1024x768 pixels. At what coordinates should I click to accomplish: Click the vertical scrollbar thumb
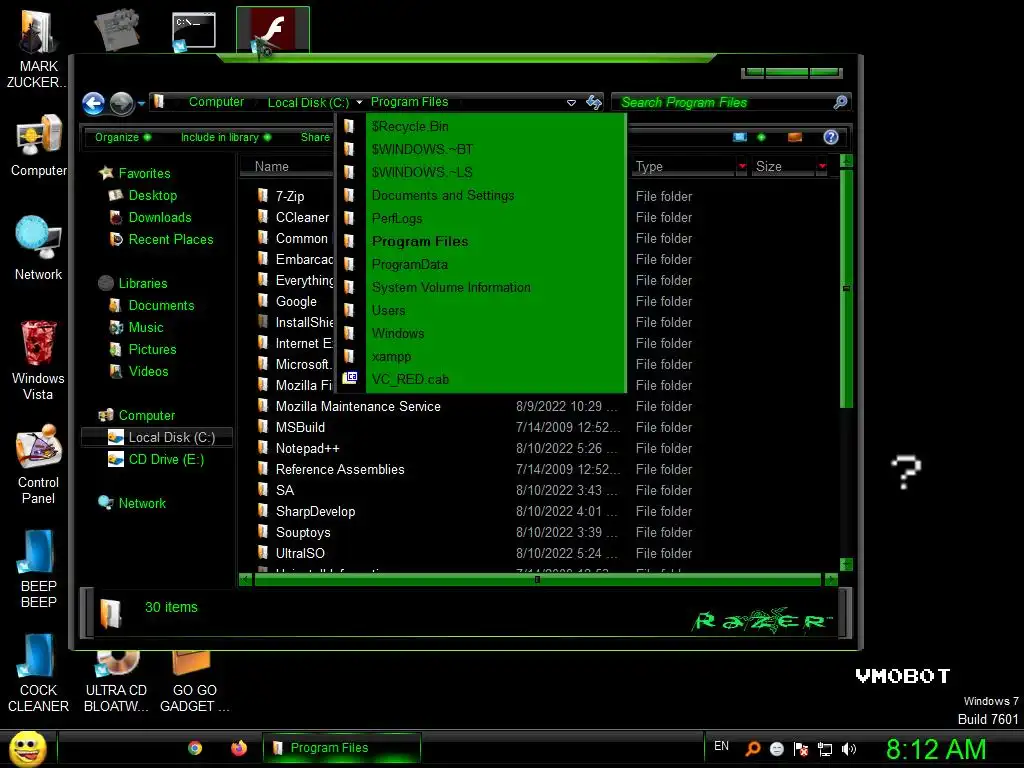(x=846, y=288)
